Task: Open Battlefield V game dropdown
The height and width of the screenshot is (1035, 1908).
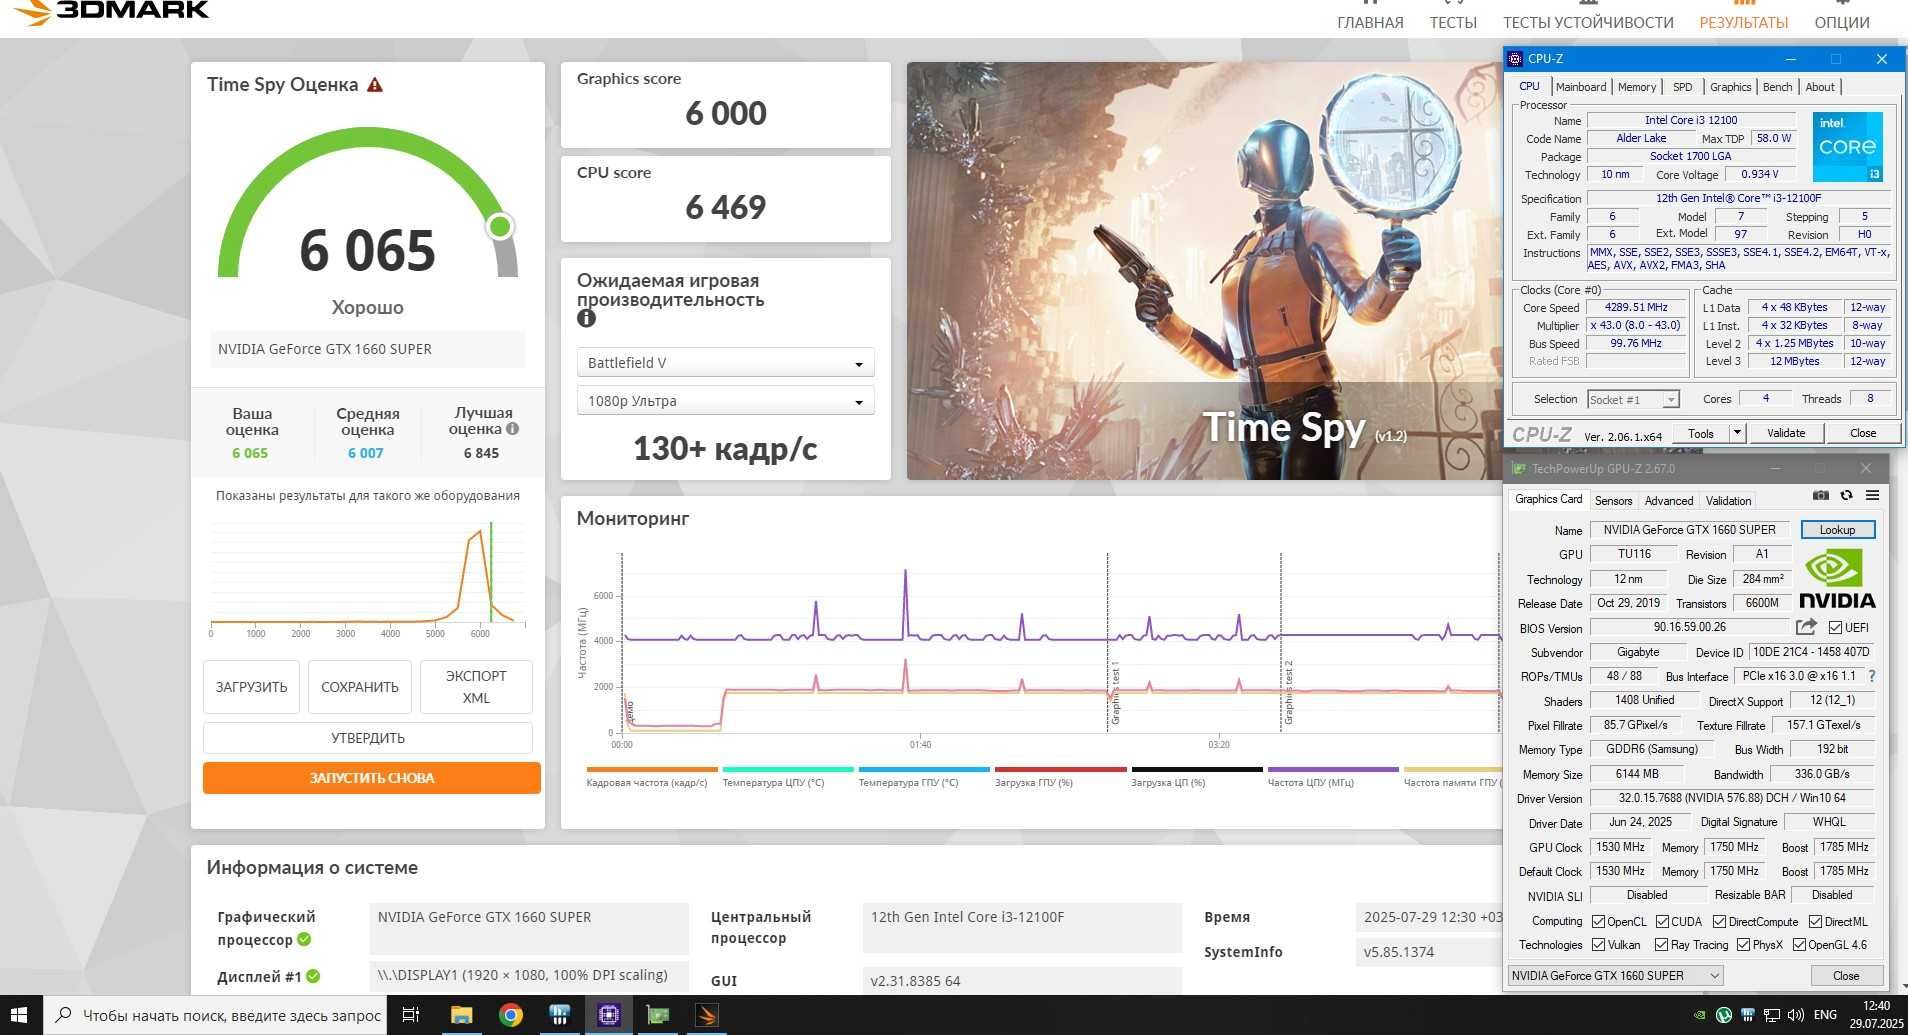Action: click(x=725, y=363)
